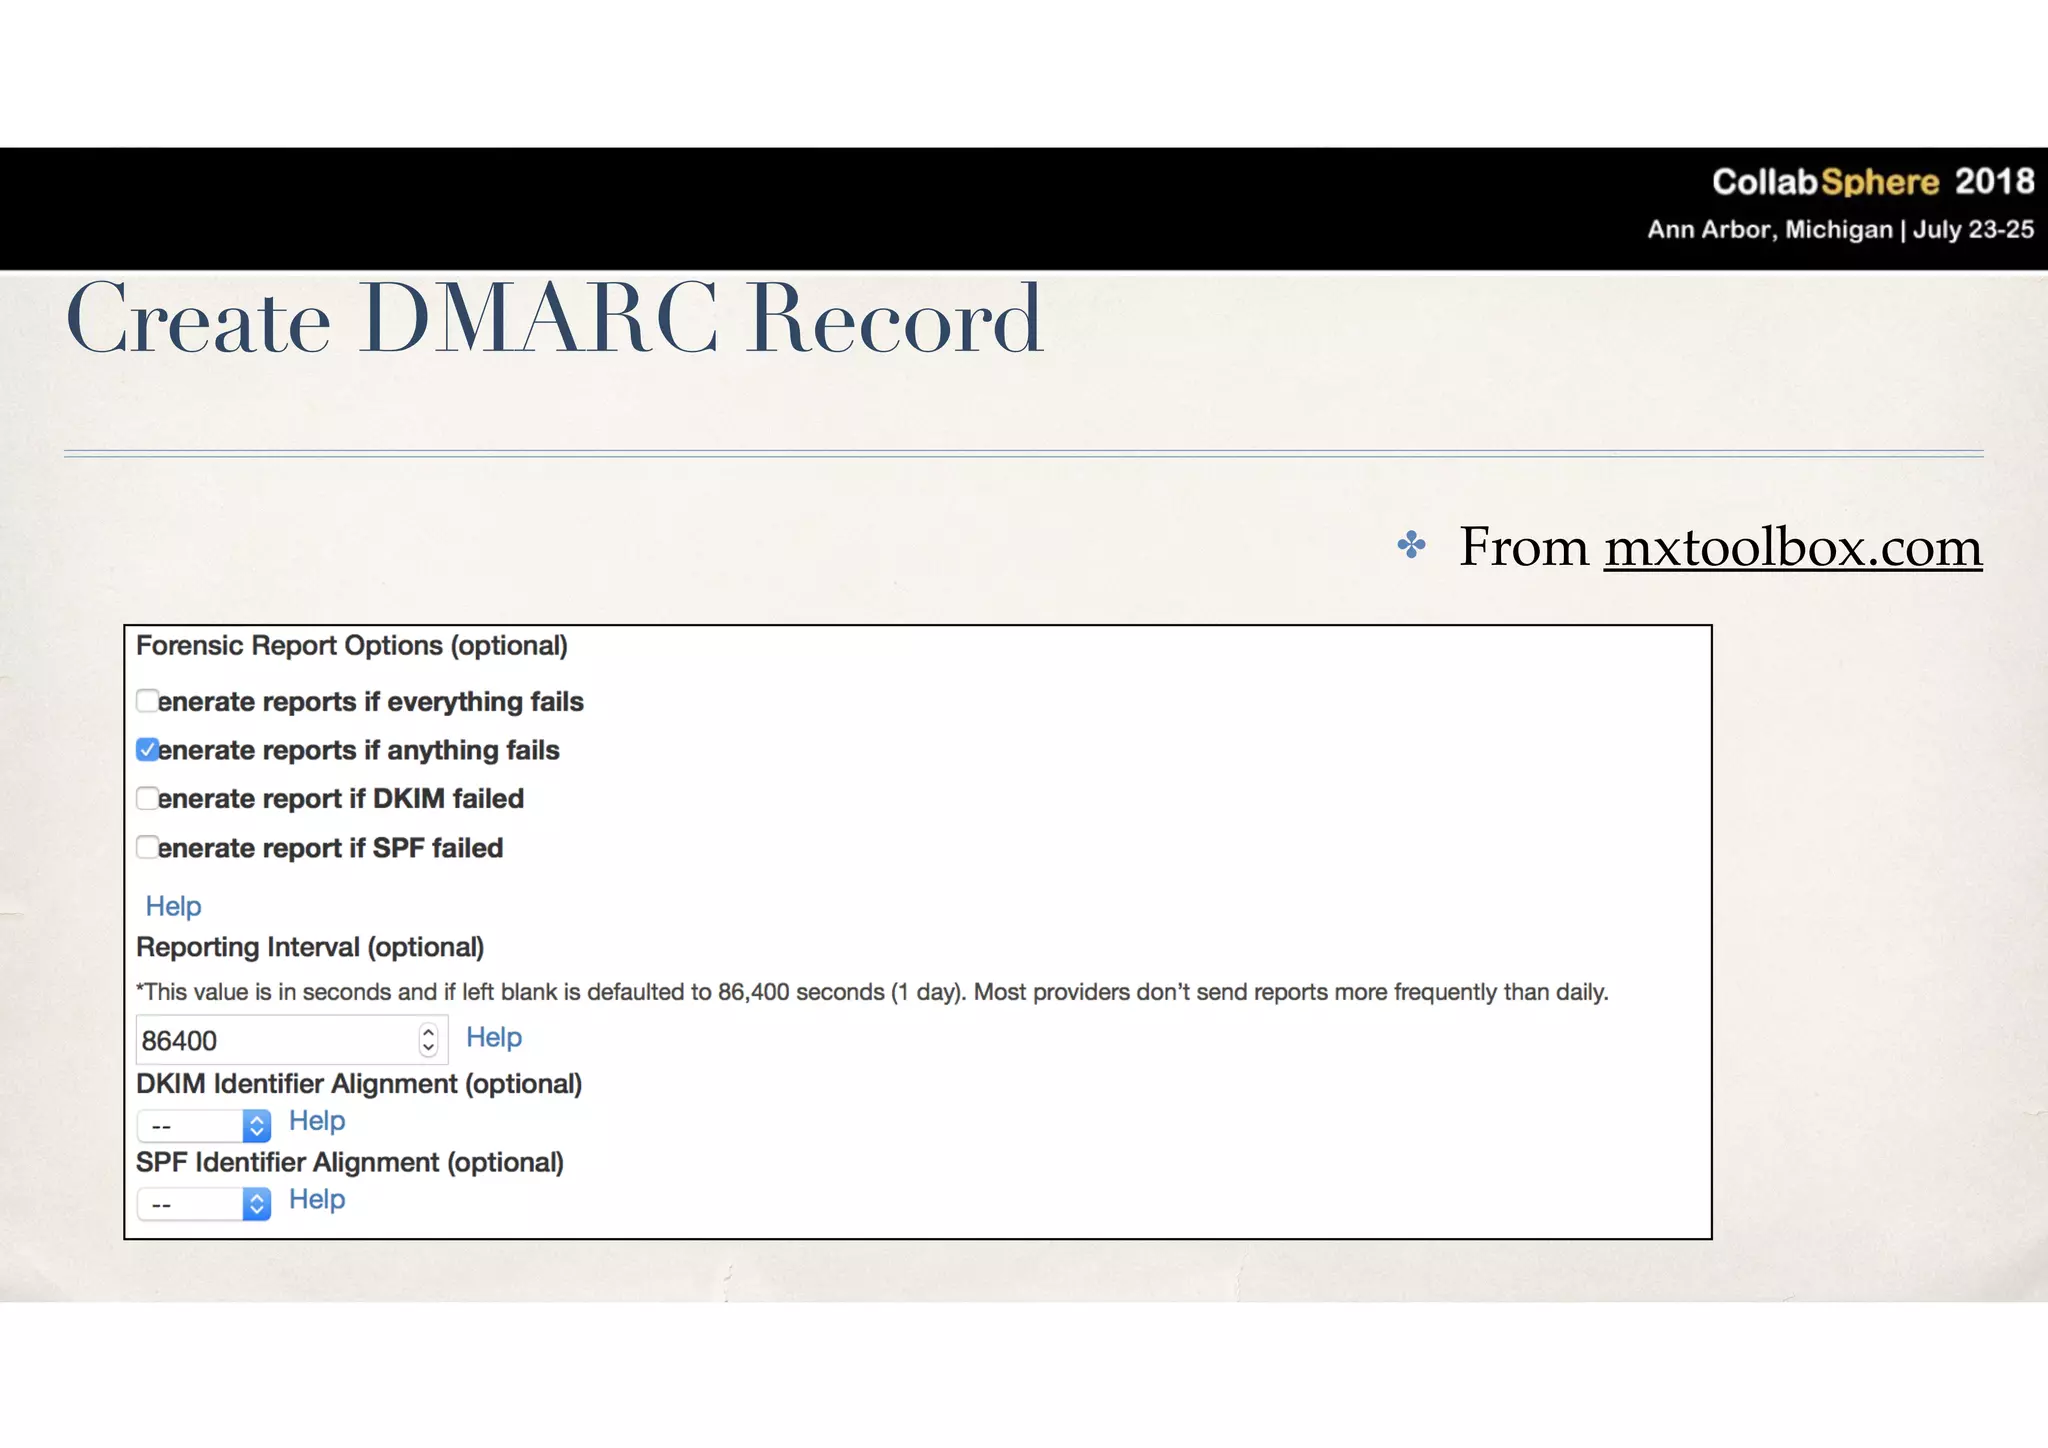Tick generate report if SPF failed
The image size is (2048, 1448).
(147, 847)
